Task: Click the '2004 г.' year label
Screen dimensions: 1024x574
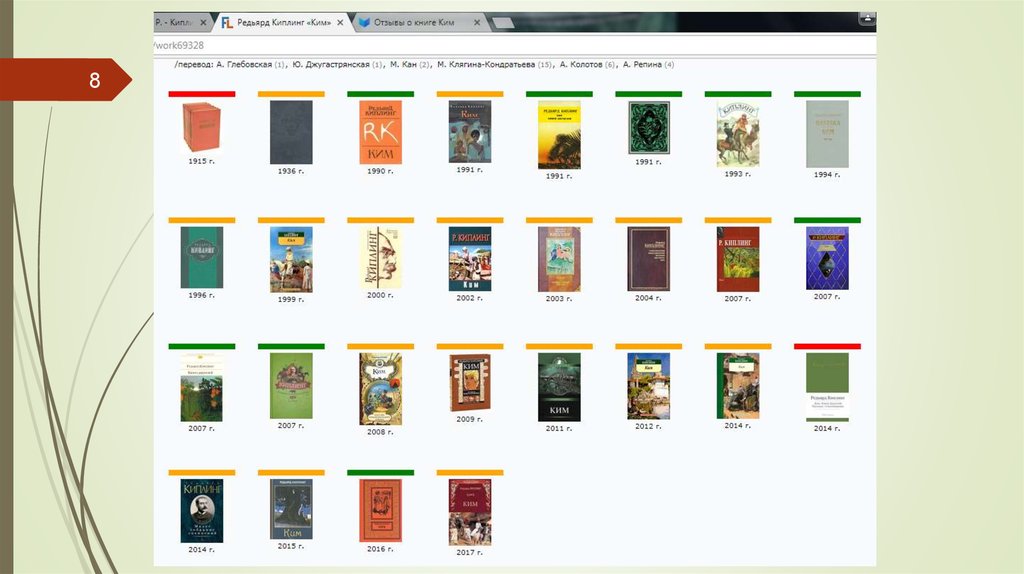Action: [648, 298]
